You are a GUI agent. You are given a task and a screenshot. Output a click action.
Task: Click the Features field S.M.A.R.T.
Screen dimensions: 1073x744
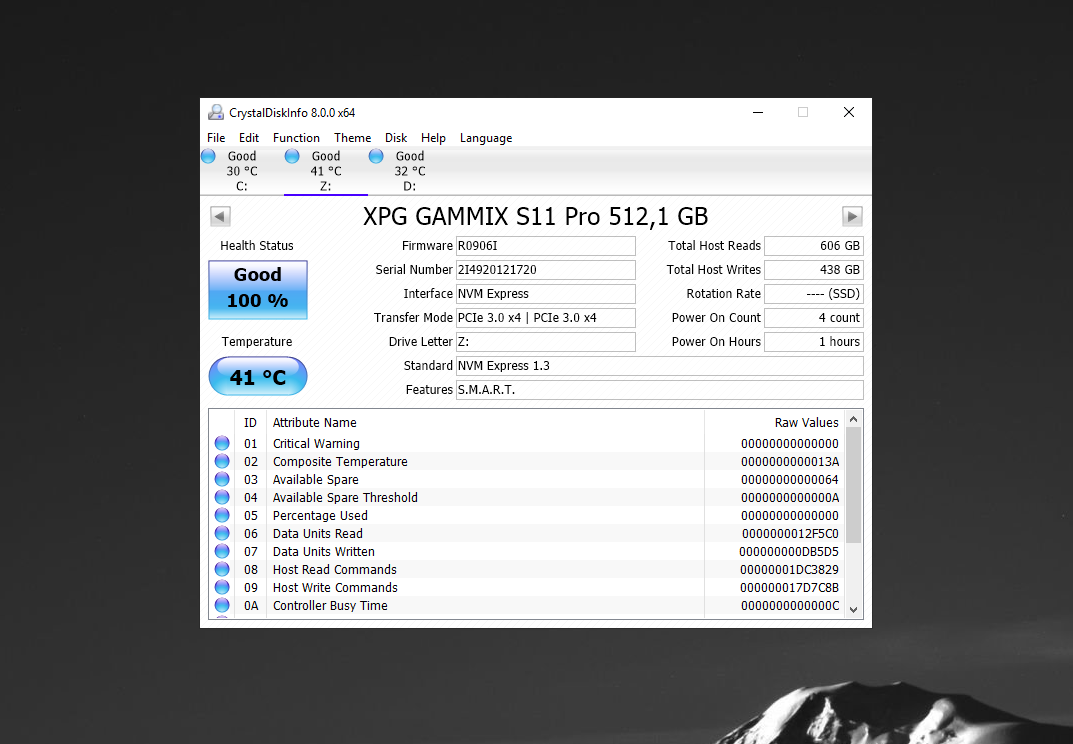point(660,389)
